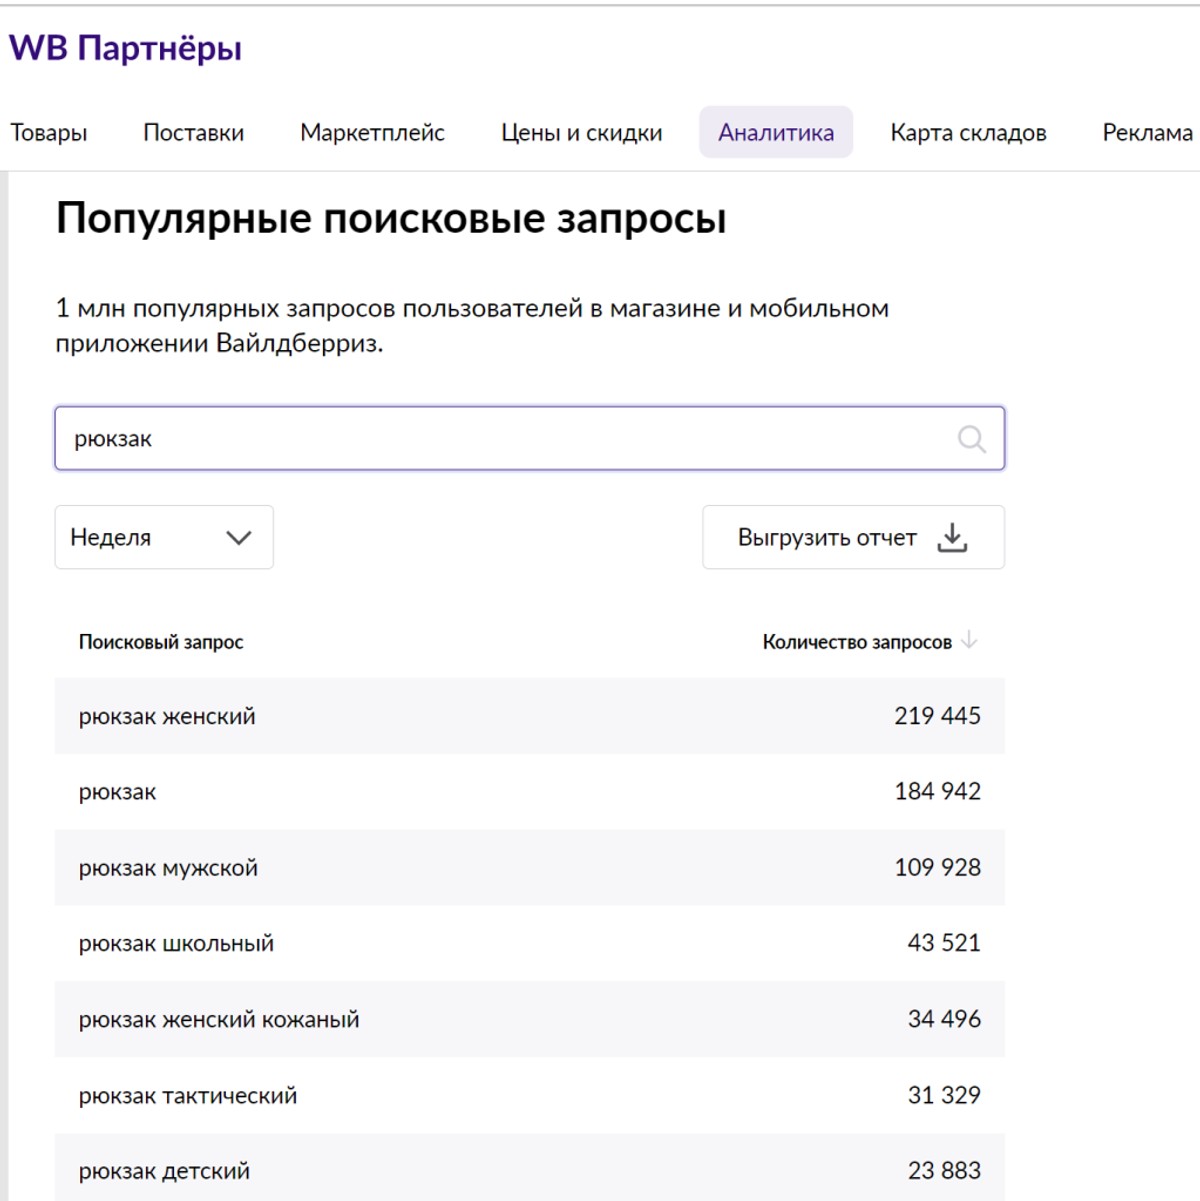Click the Поисковый запрос column header

tap(161, 642)
